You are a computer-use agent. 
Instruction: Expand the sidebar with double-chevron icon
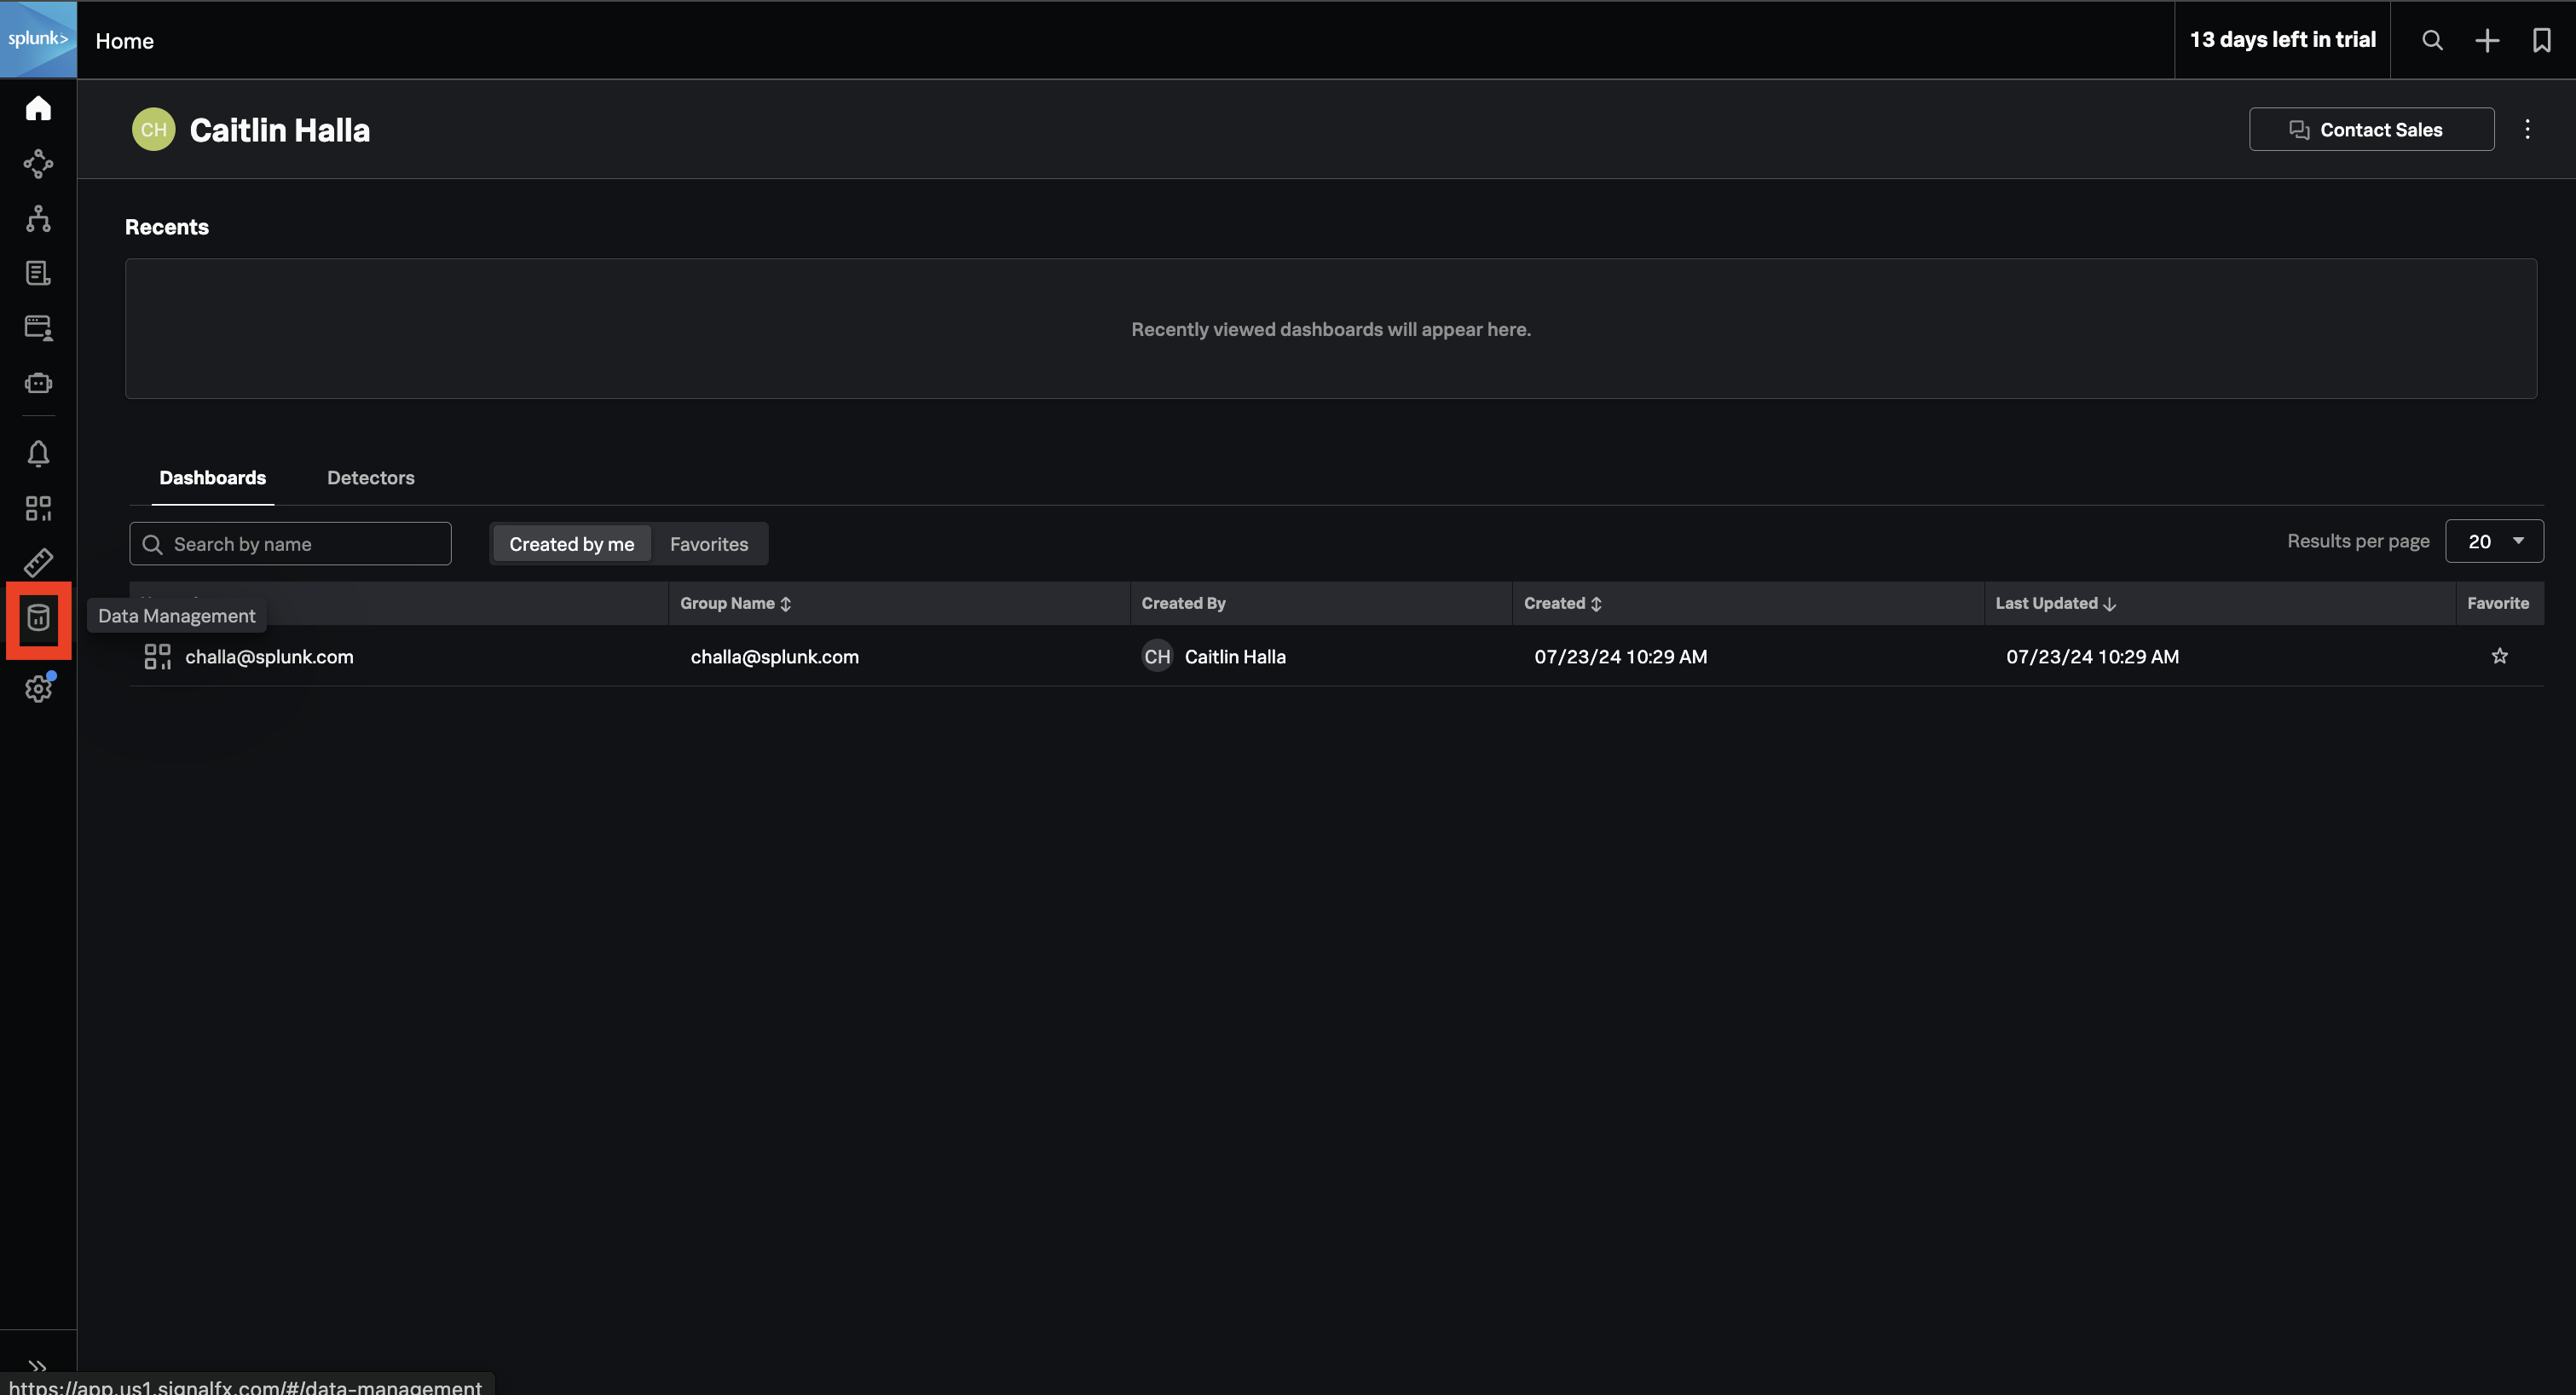tap(38, 1365)
